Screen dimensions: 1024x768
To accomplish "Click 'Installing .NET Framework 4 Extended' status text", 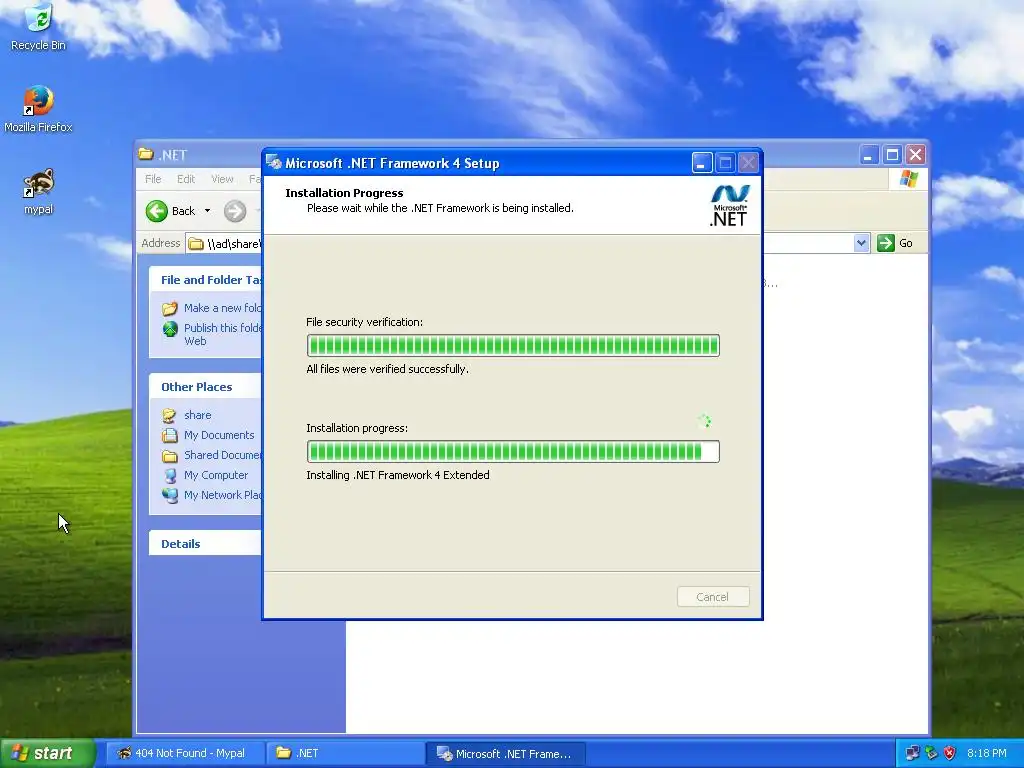I will click(398, 475).
